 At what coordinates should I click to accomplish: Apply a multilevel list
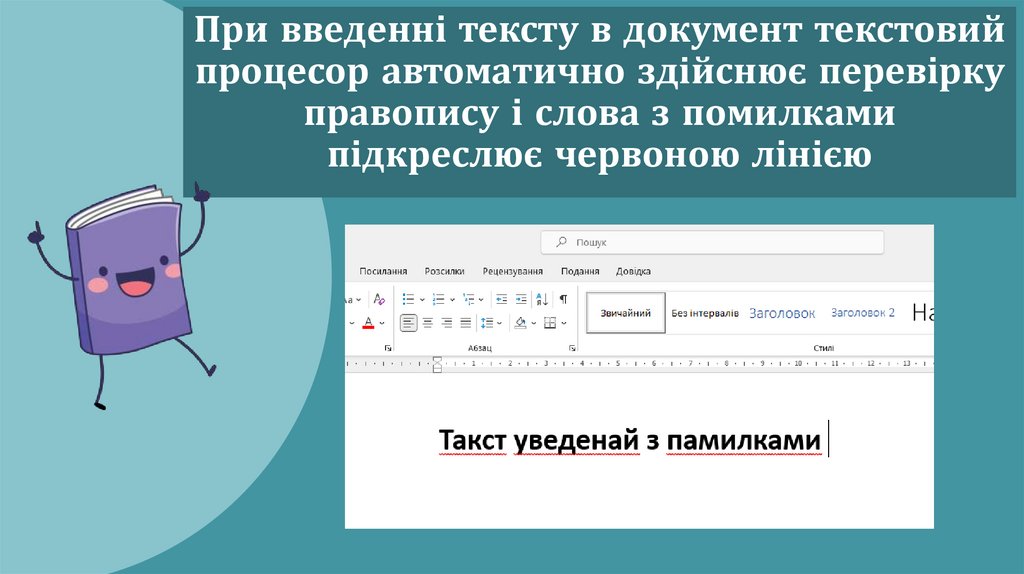tap(468, 299)
